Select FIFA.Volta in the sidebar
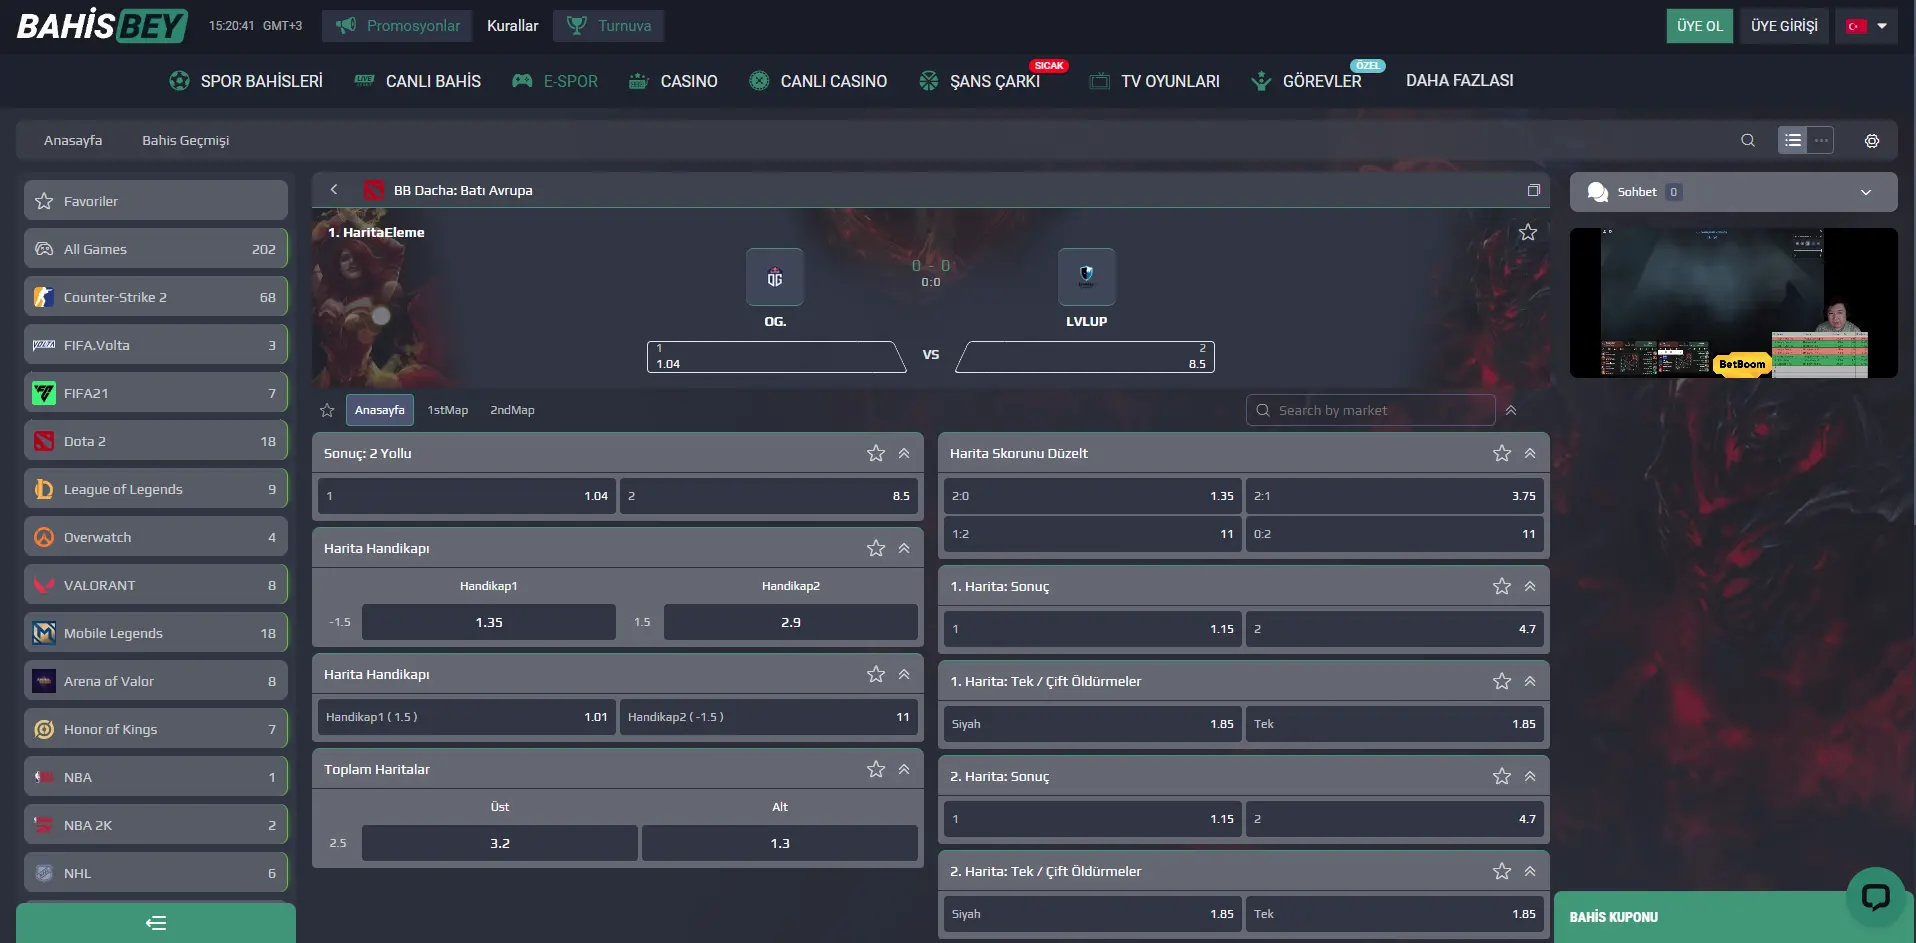The image size is (1916, 943). click(x=156, y=345)
